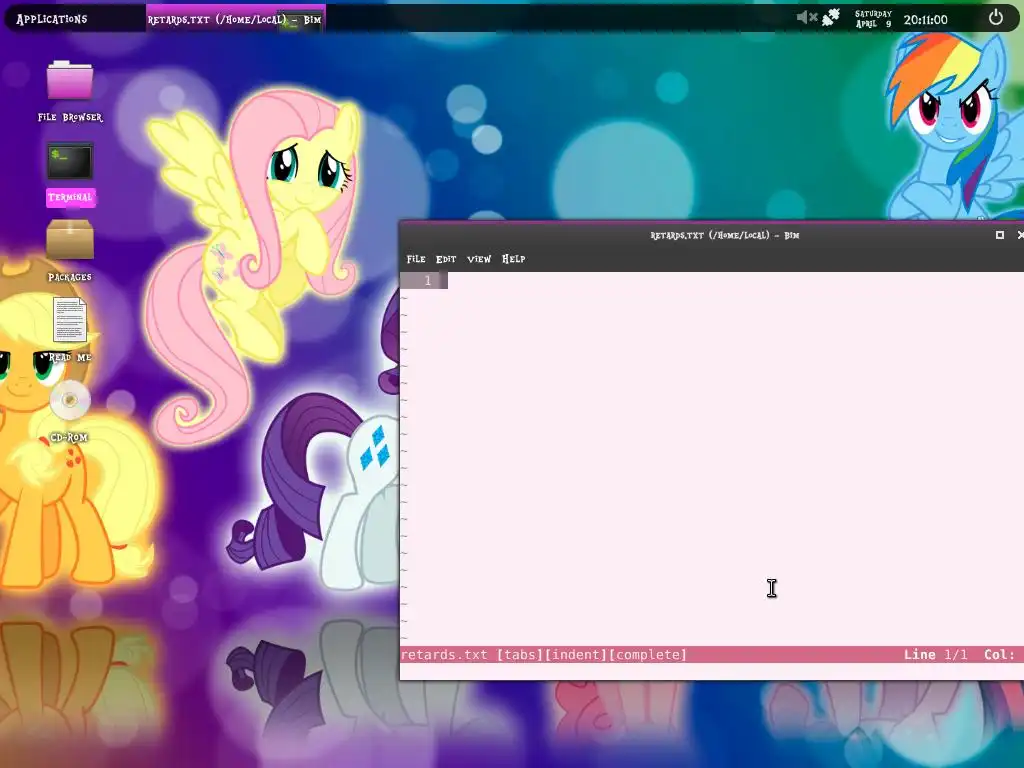Viewport: 1024px width, 768px height.
Task: Open the Applications menu in the panel
Action: click(x=52, y=19)
